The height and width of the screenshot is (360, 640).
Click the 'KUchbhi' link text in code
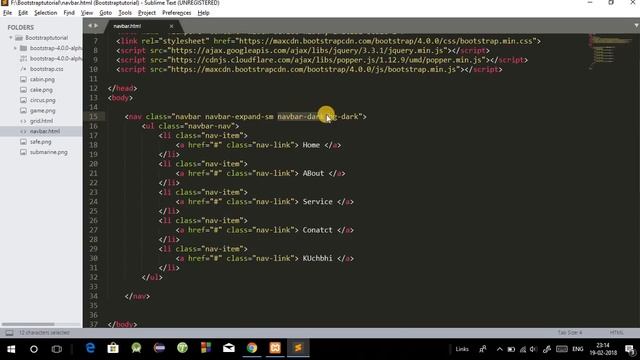[318, 258]
